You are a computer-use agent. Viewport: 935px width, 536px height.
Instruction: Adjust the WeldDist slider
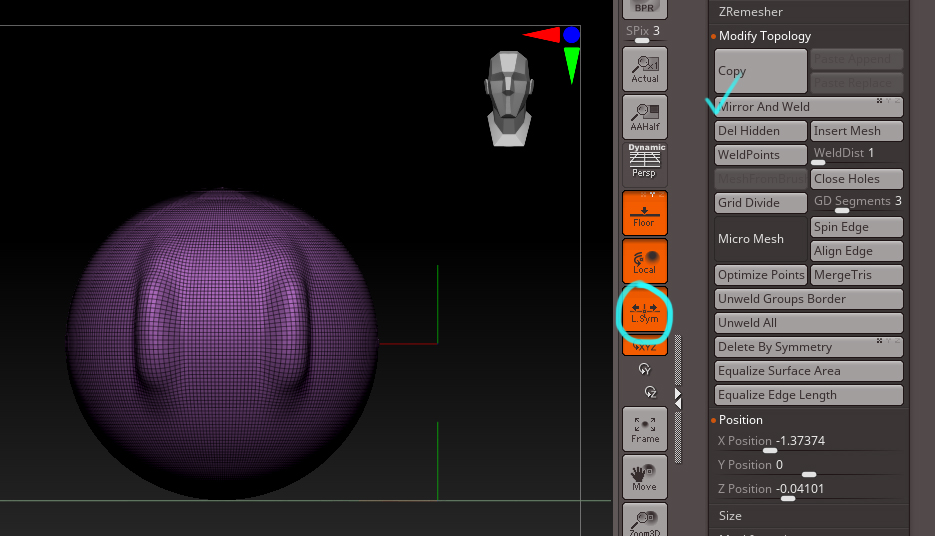tap(856, 155)
